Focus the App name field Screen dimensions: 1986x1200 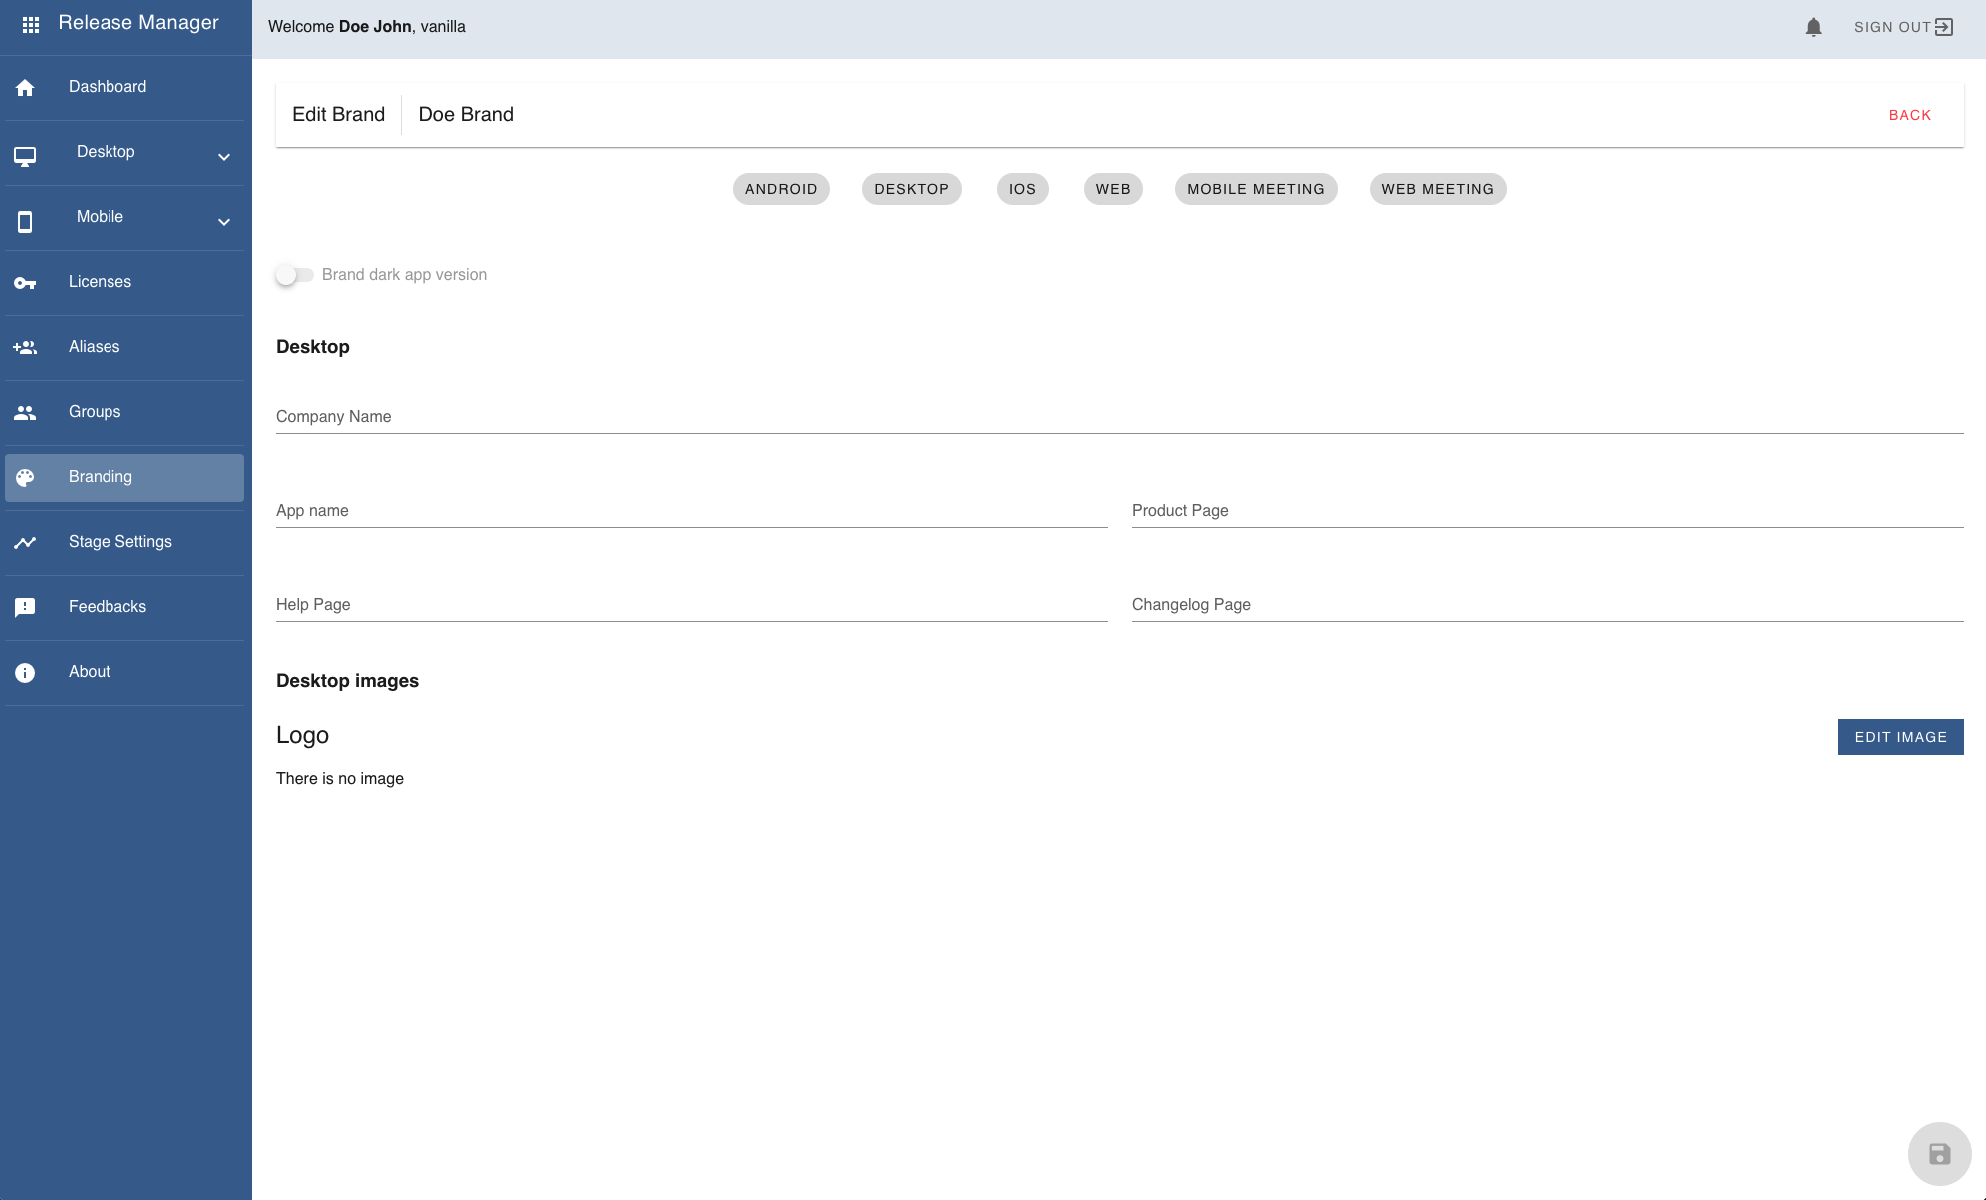point(692,511)
